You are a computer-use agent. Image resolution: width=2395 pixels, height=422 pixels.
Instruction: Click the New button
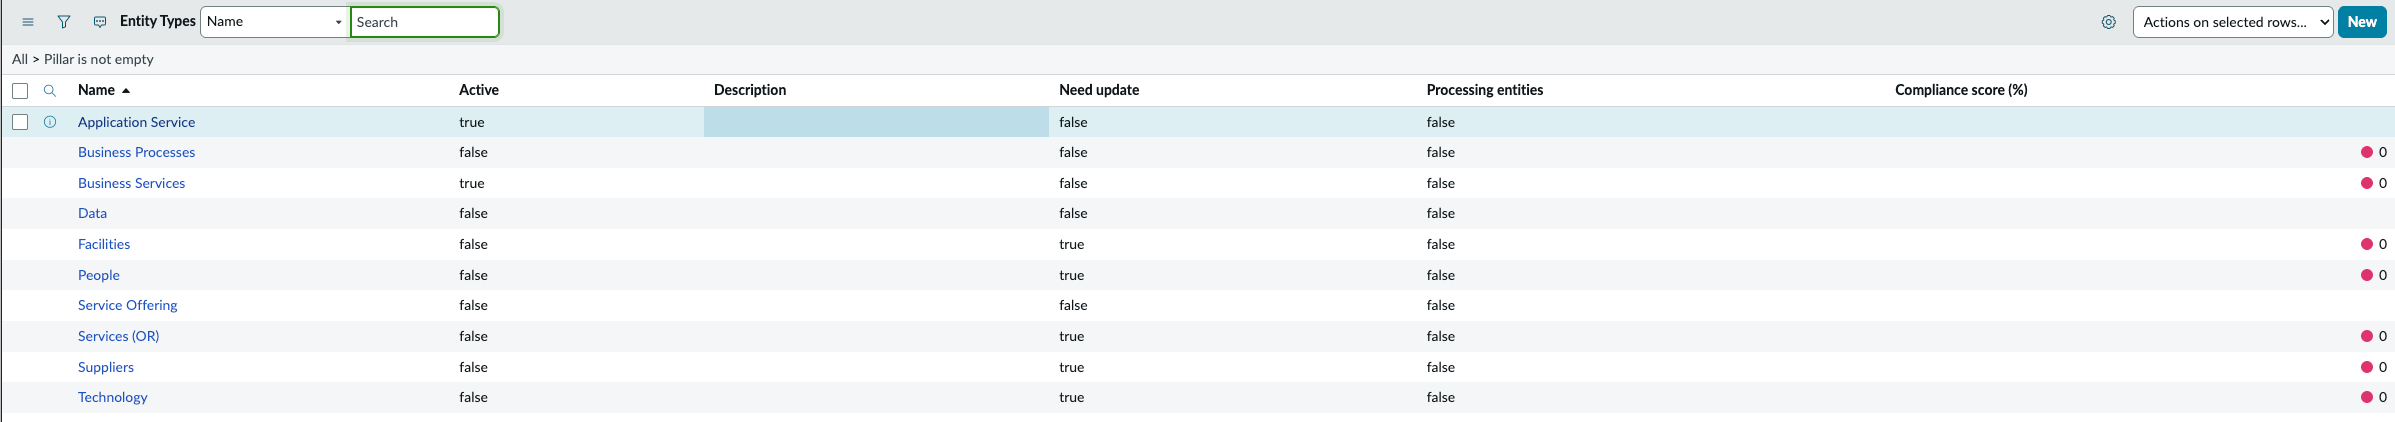click(2362, 22)
